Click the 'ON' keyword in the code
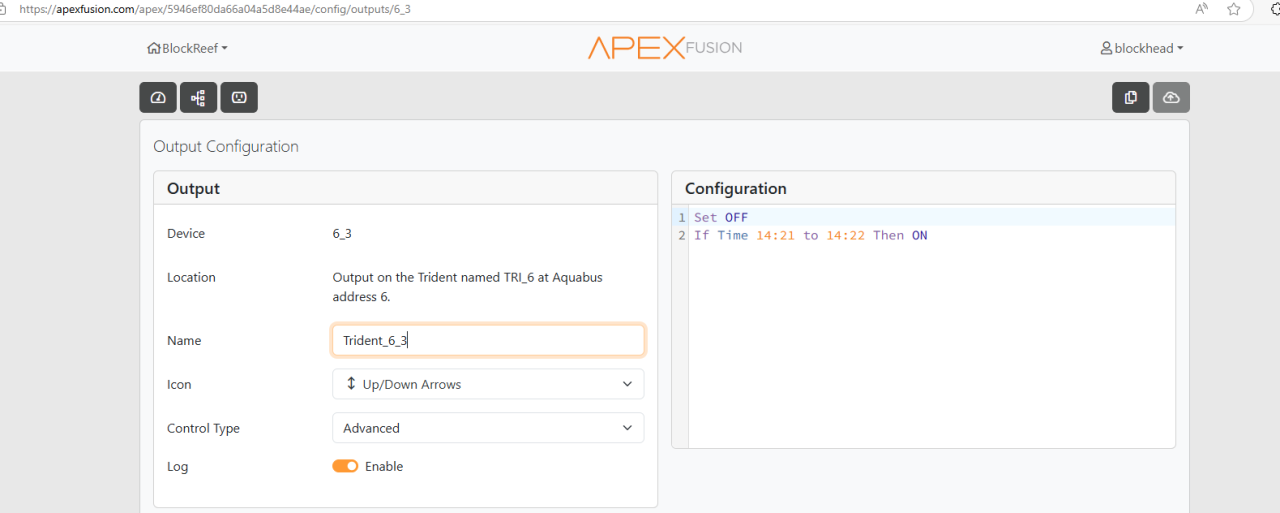 (x=919, y=235)
